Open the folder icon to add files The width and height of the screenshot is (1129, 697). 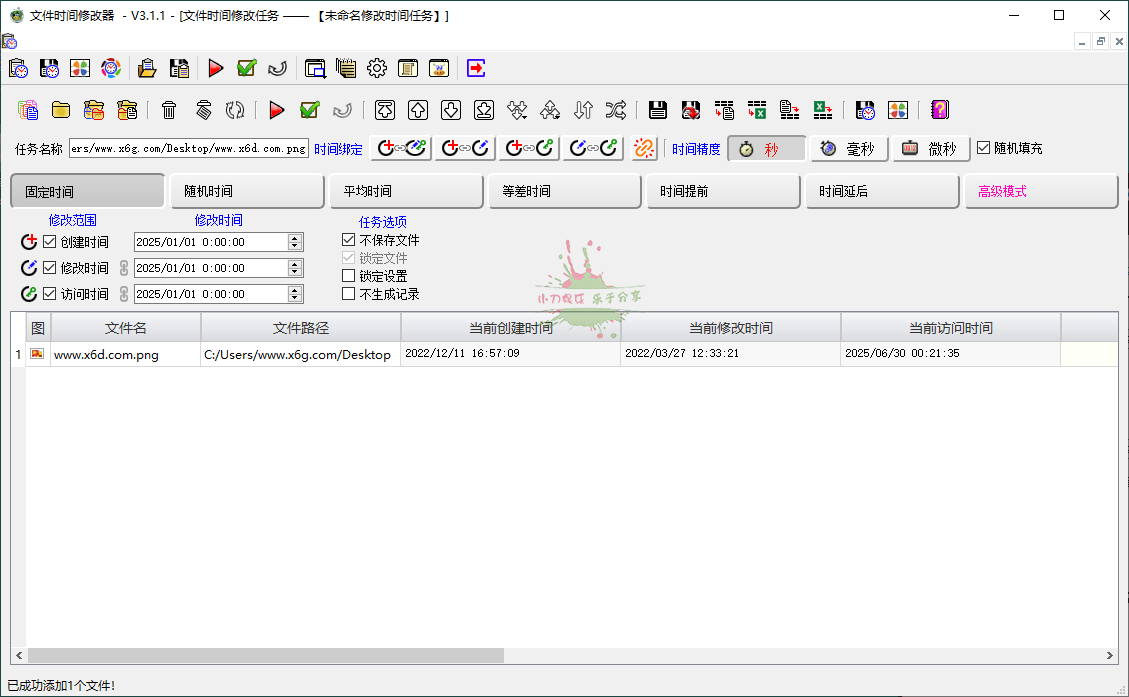(x=60, y=110)
